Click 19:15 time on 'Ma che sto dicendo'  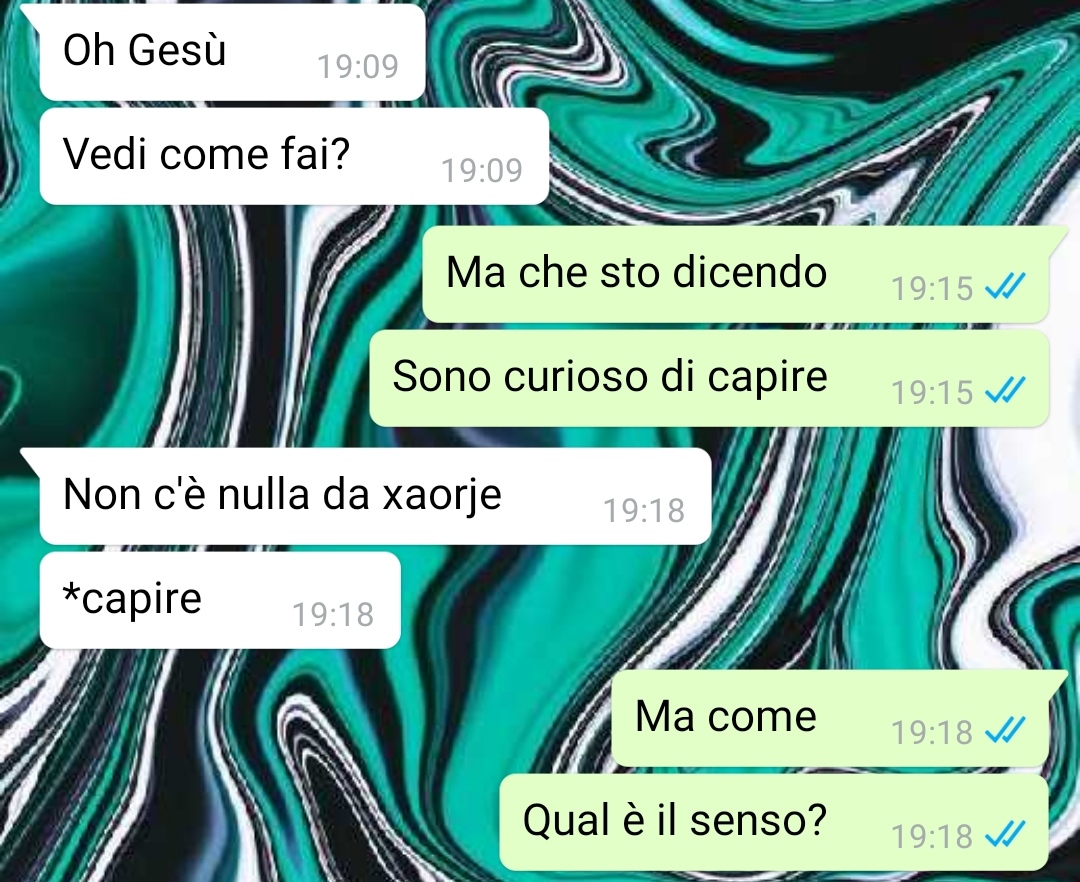(x=933, y=288)
